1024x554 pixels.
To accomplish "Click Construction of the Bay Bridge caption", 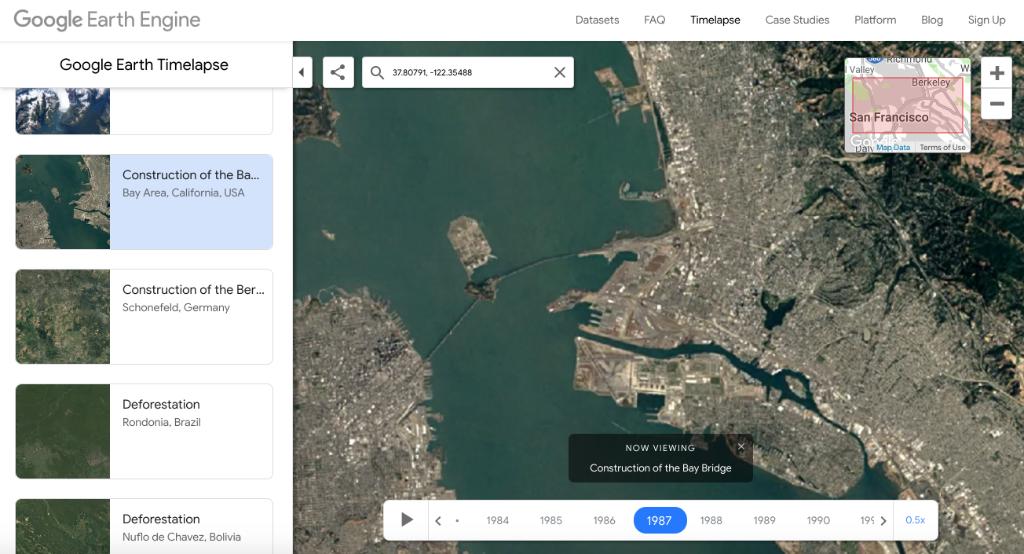I will 660,468.
